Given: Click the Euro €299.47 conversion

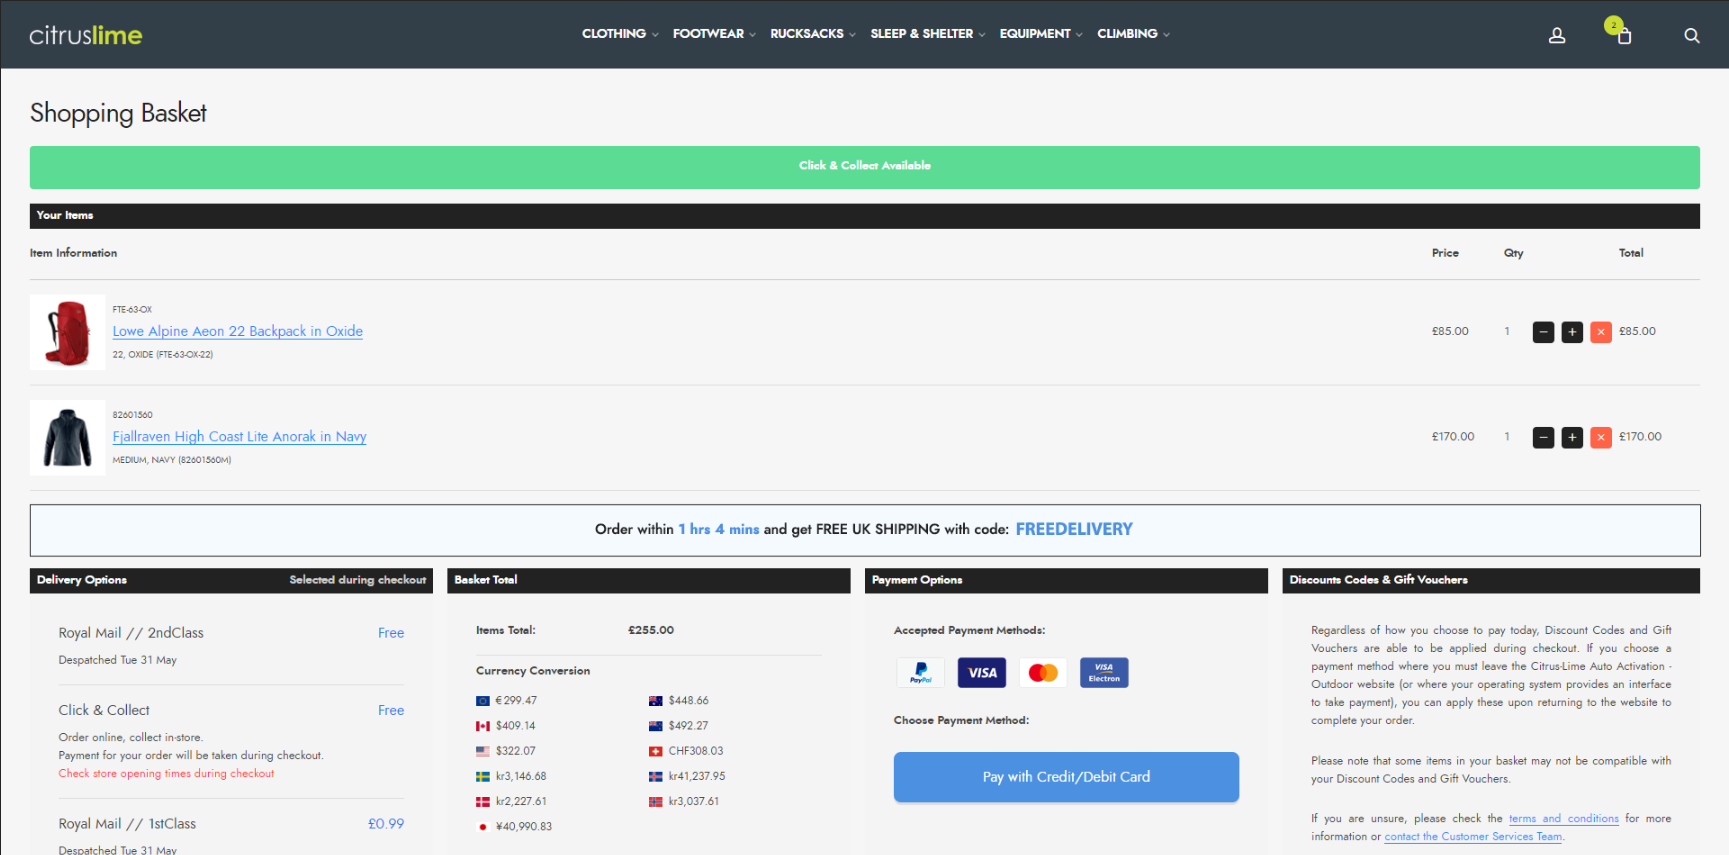Looking at the screenshot, I should tap(506, 701).
